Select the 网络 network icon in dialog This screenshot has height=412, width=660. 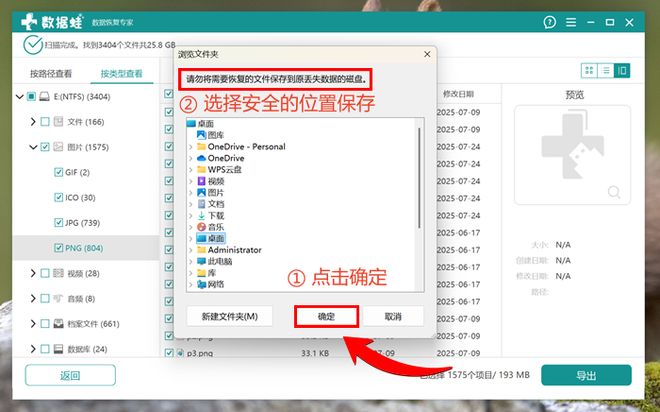[x=201, y=284]
